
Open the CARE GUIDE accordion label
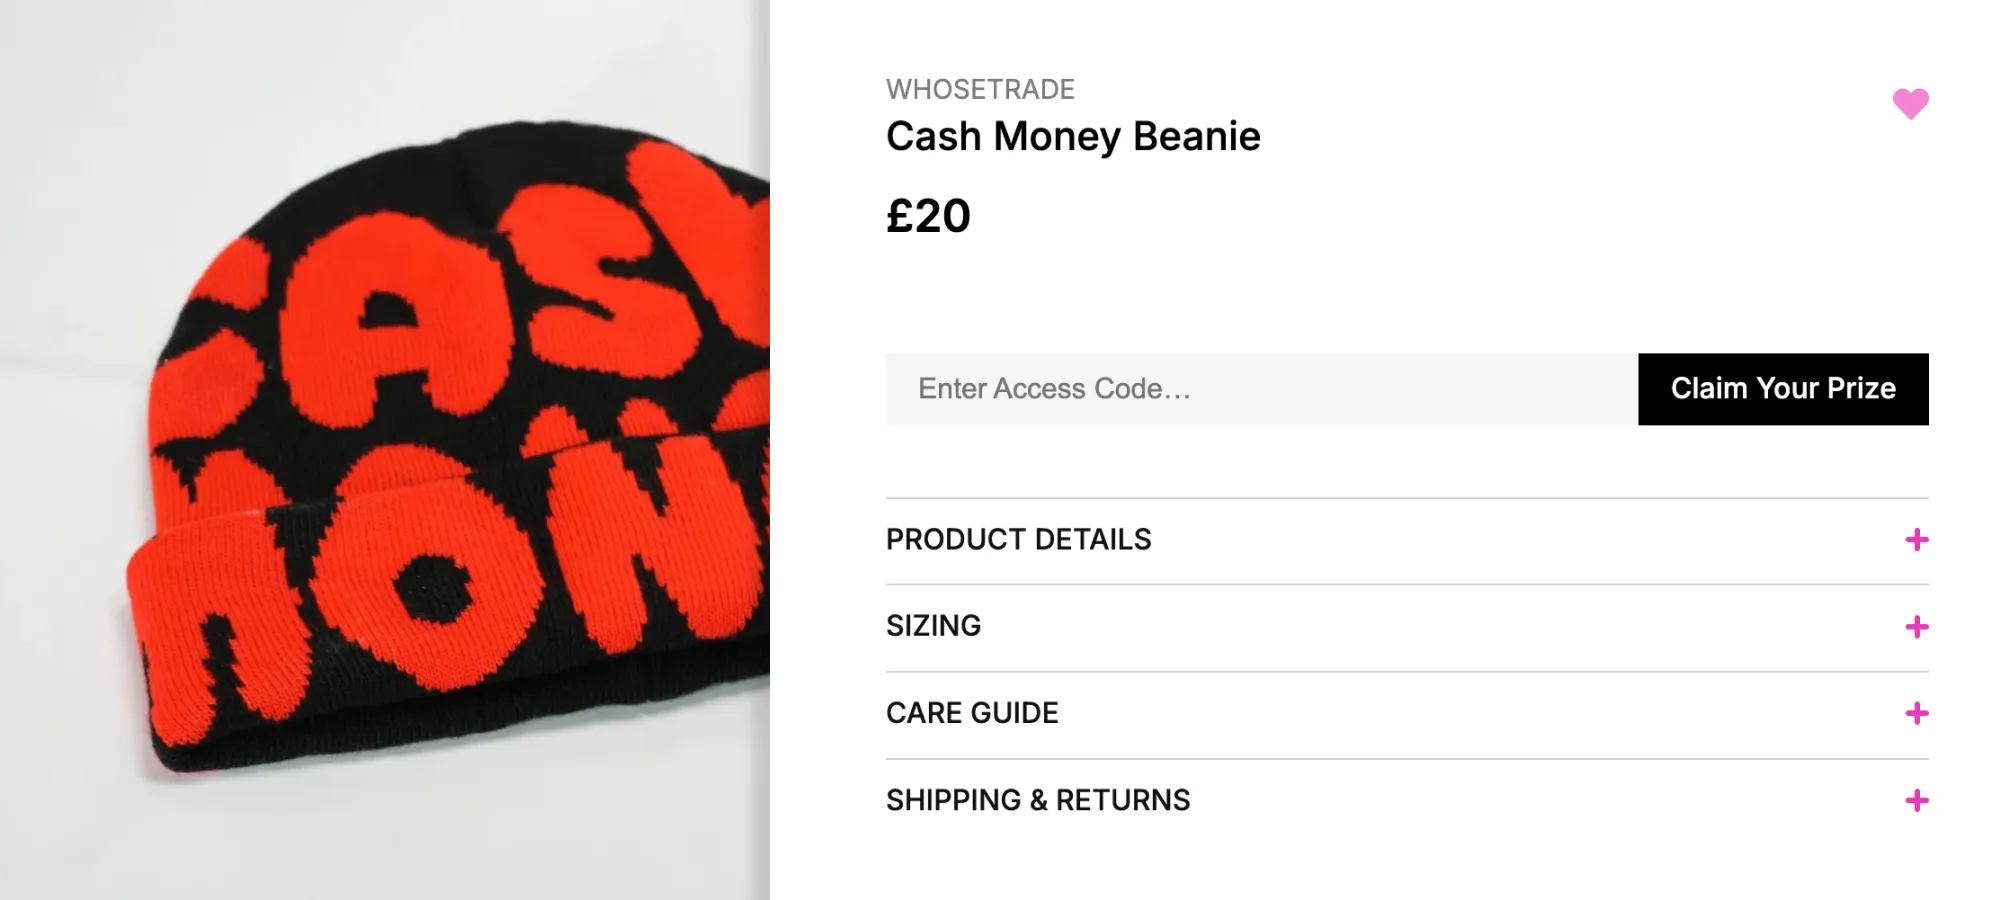pyautogui.click(x=972, y=713)
